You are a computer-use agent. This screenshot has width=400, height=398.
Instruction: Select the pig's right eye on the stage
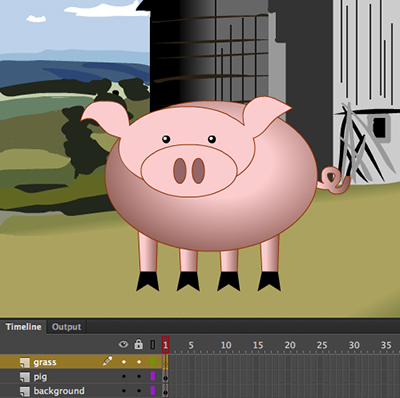click(x=212, y=139)
